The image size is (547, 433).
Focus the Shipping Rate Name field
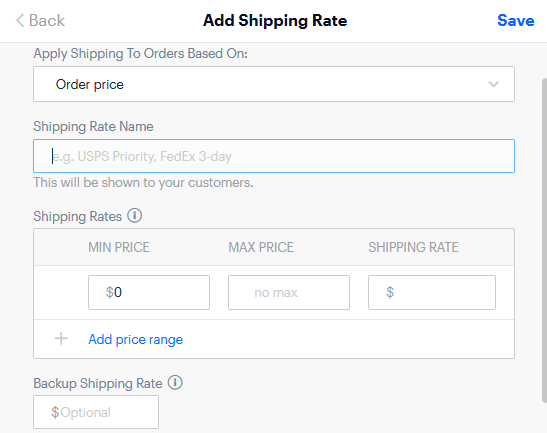pos(274,156)
